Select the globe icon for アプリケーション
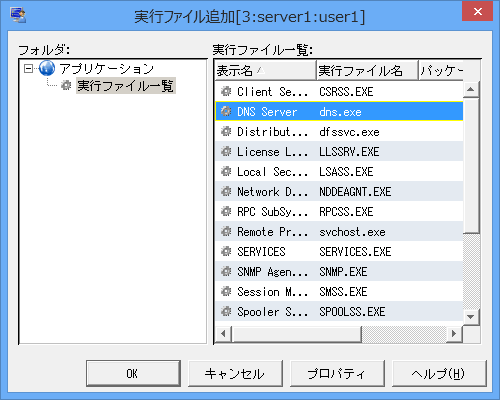Image resolution: width=500 pixels, height=400 pixels. tap(47, 68)
